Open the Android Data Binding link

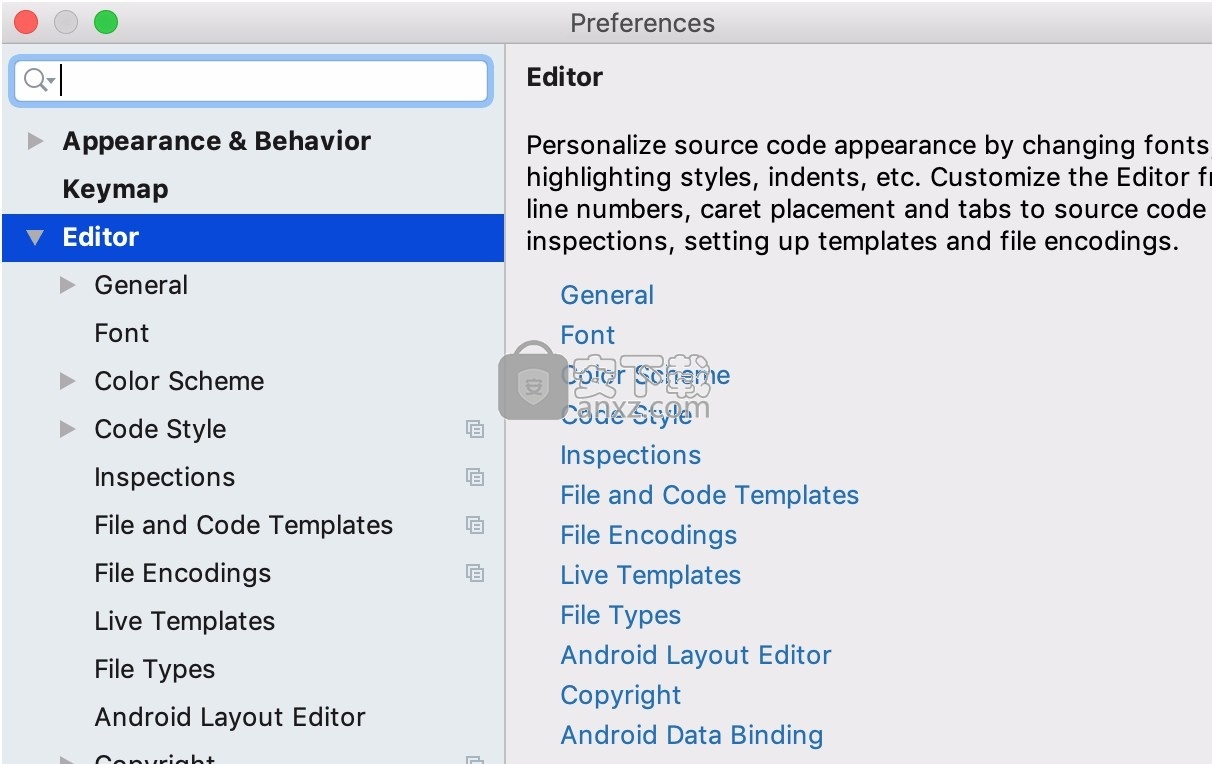[691, 735]
